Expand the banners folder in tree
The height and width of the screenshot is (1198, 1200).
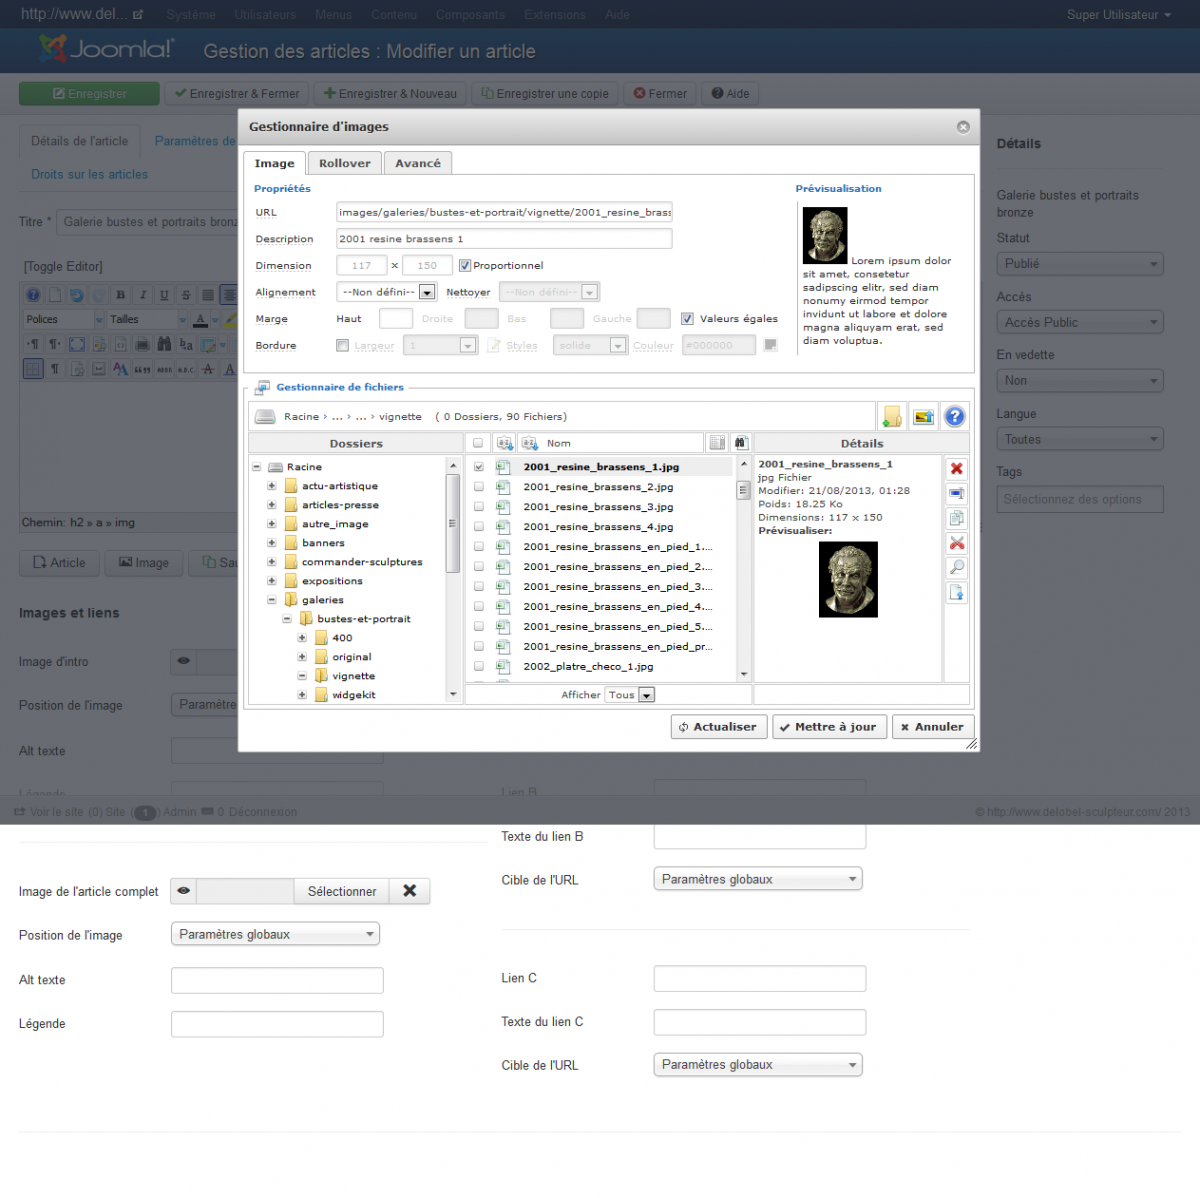[x=271, y=543]
